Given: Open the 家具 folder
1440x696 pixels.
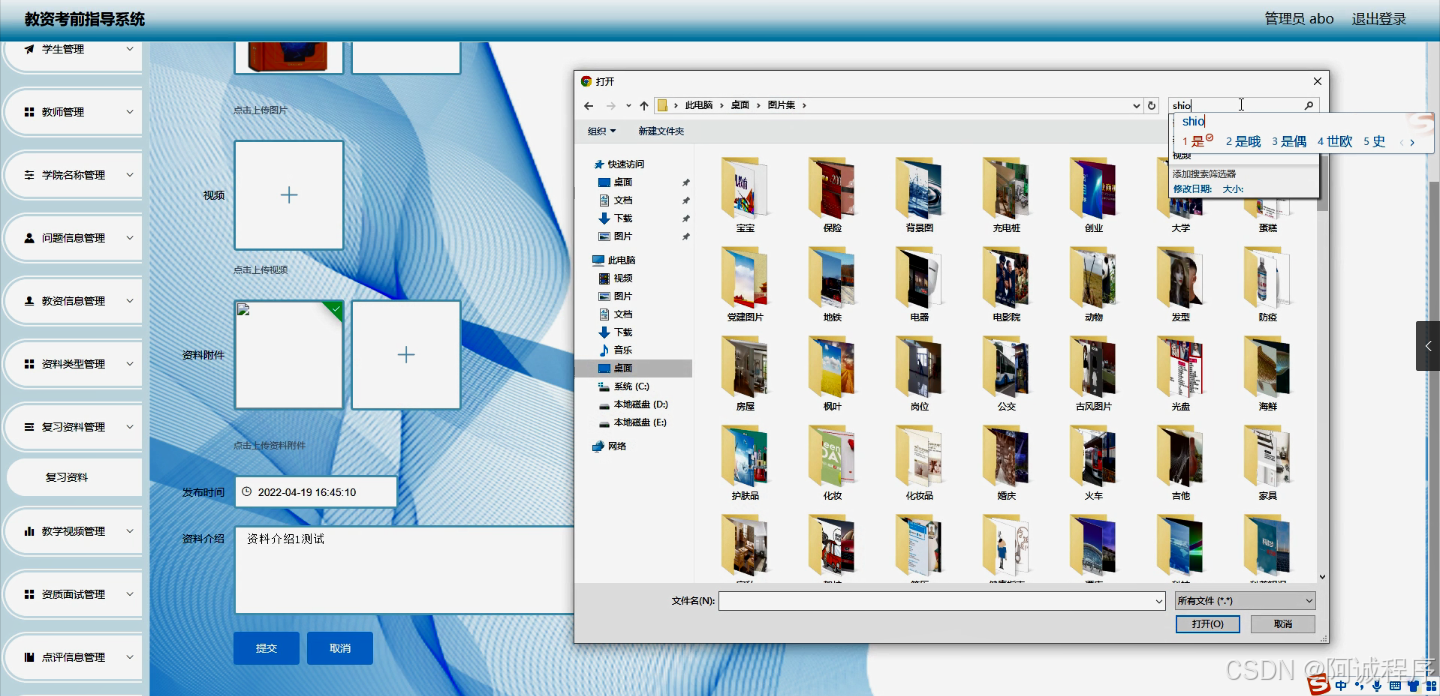Looking at the screenshot, I should click(1268, 463).
